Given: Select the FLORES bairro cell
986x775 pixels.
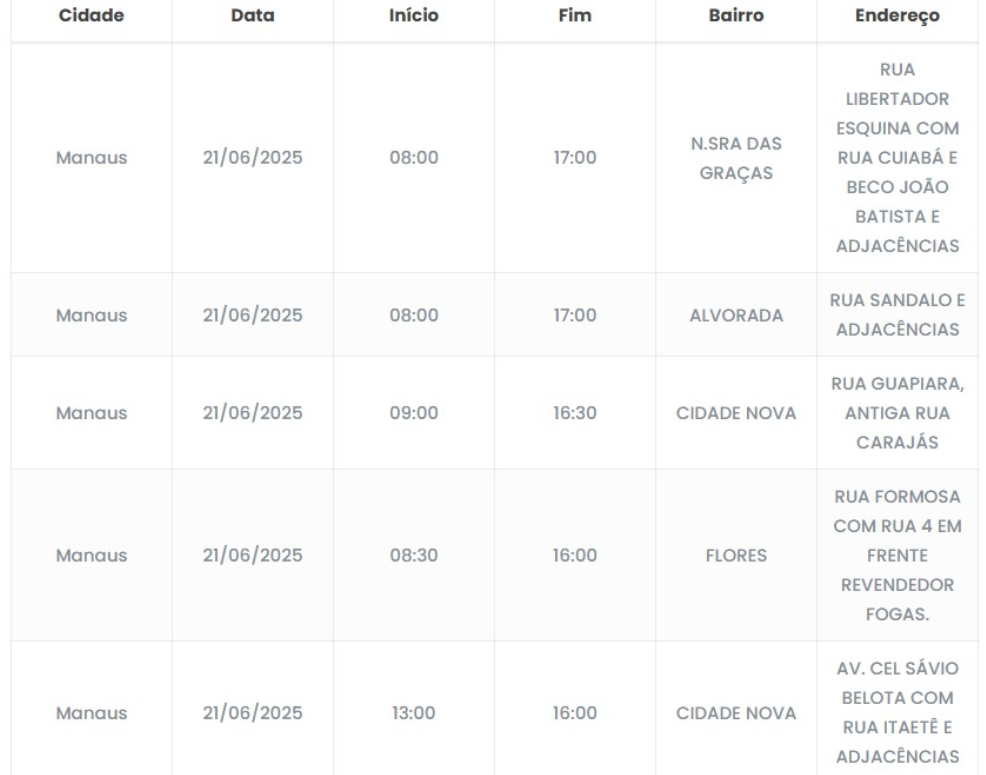Looking at the screenshot, I should tap(736, 554).
